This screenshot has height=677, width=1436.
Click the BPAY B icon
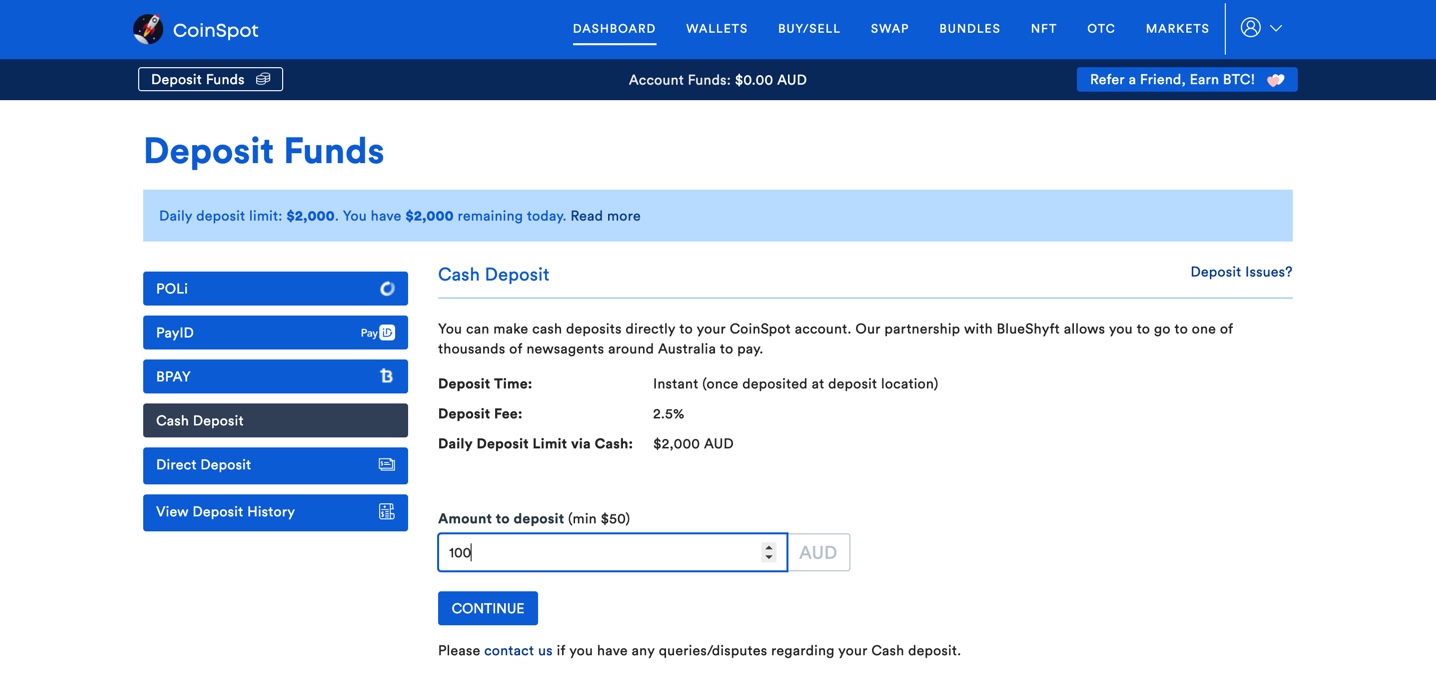(387, 376)
